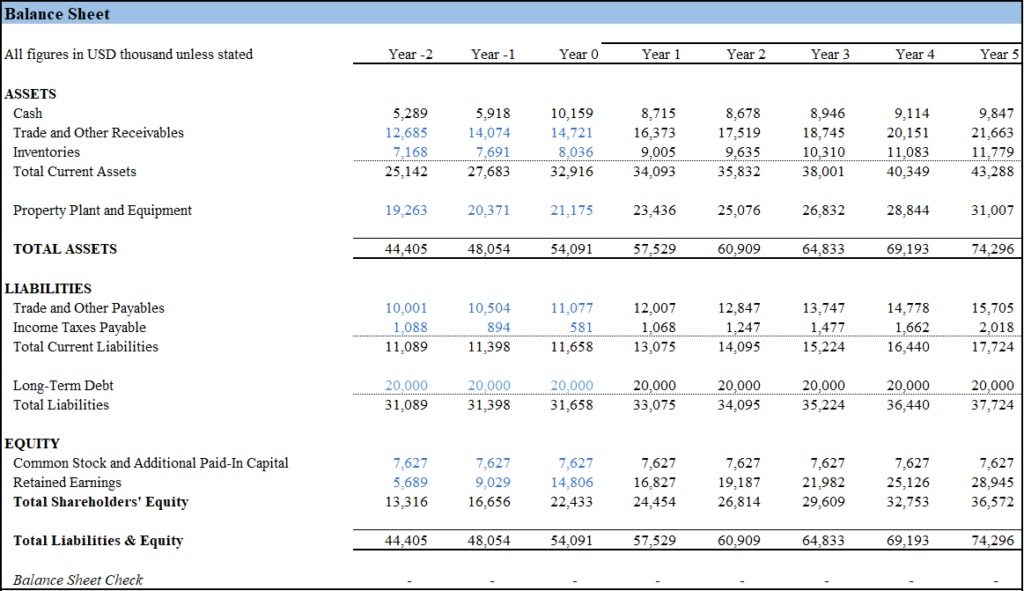Click Total Liabilities value for Year 5
This screenshot has width=1024, height=591.
click(x=996, y=405)
